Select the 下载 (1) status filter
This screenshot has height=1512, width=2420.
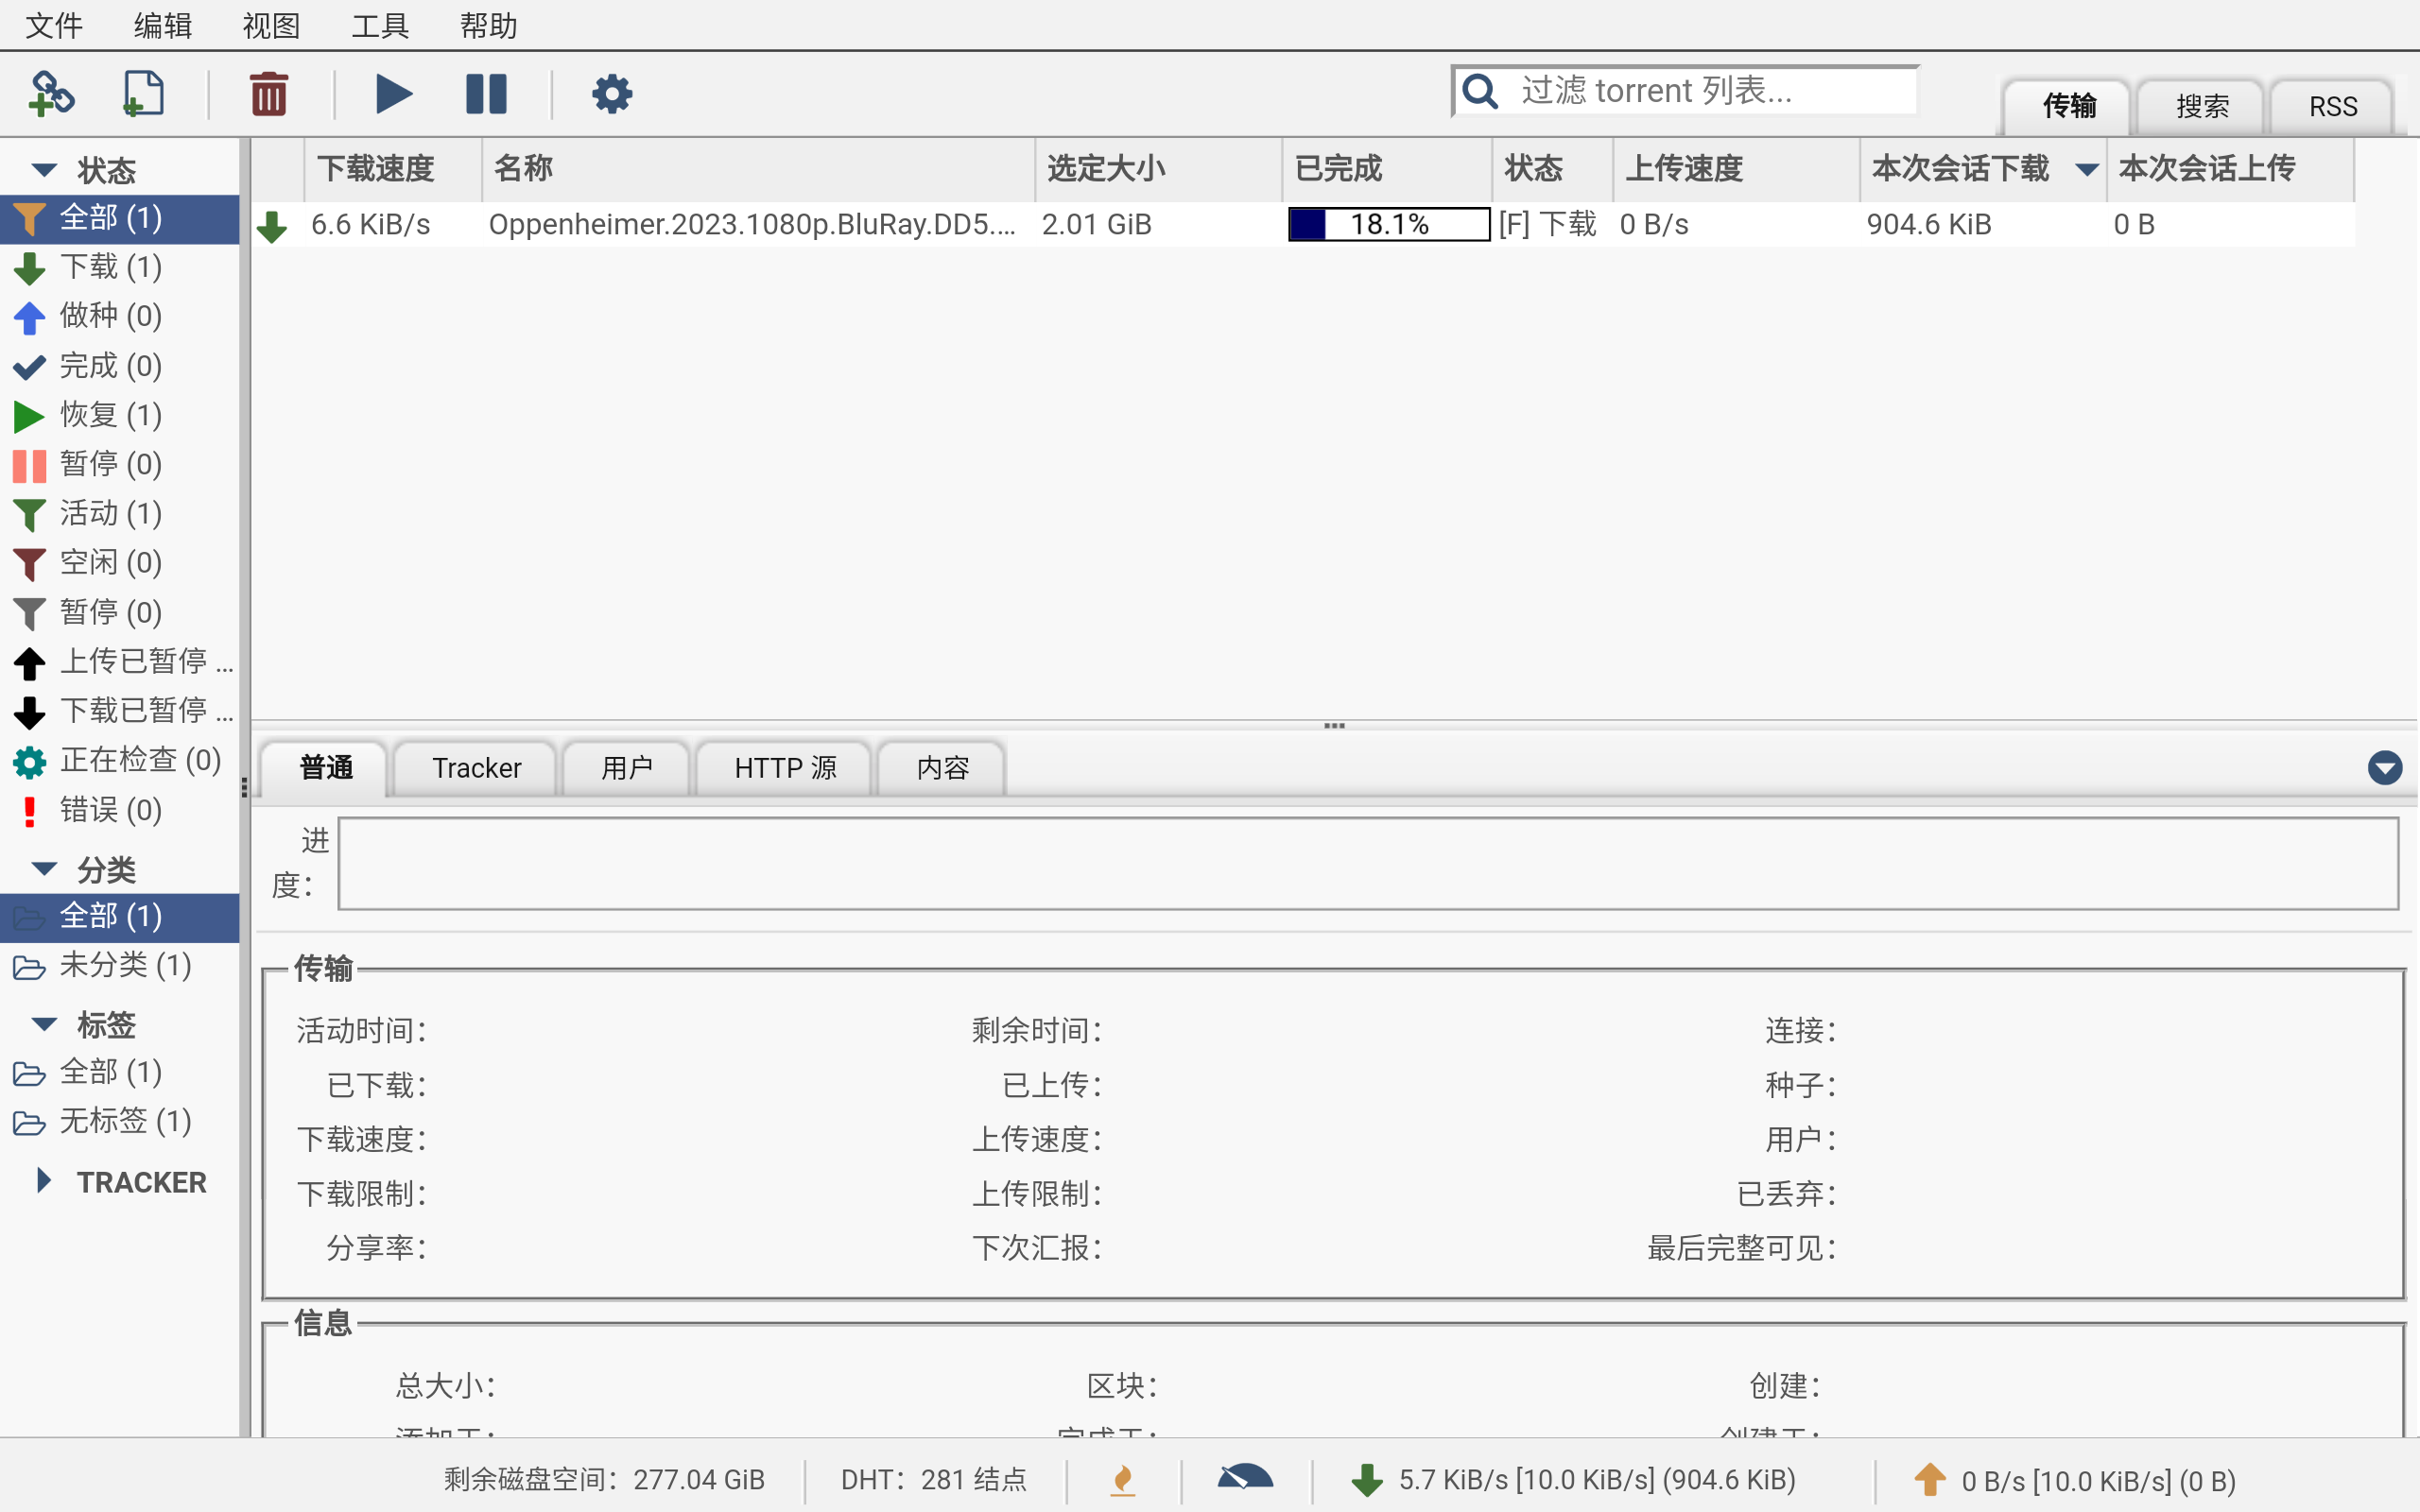coord(120,267)
